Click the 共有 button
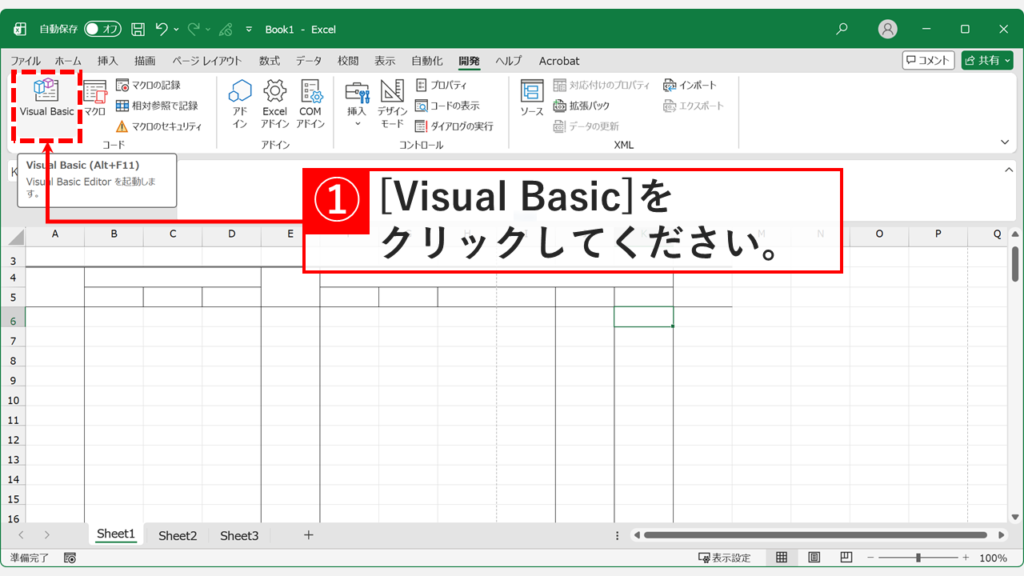 click(x=987, y=60)
